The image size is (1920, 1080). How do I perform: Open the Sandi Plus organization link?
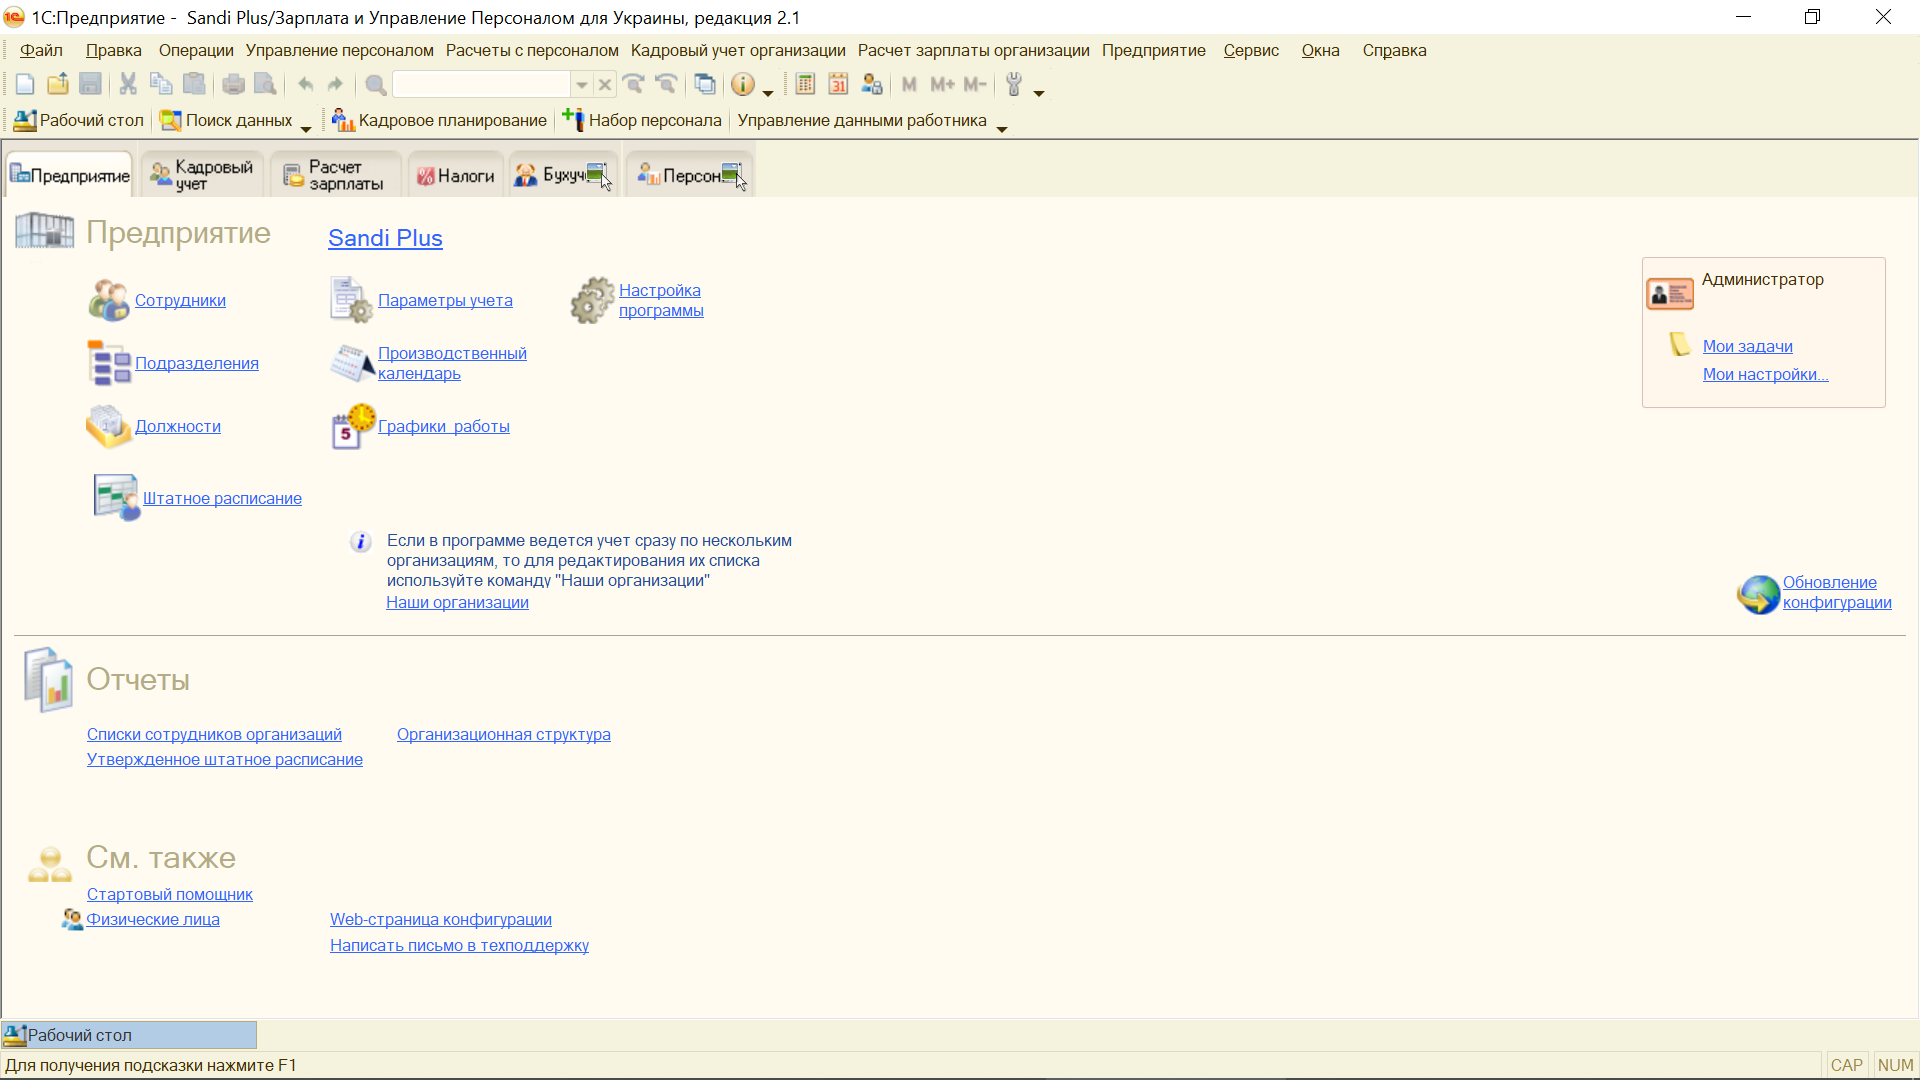click(385, 238)
